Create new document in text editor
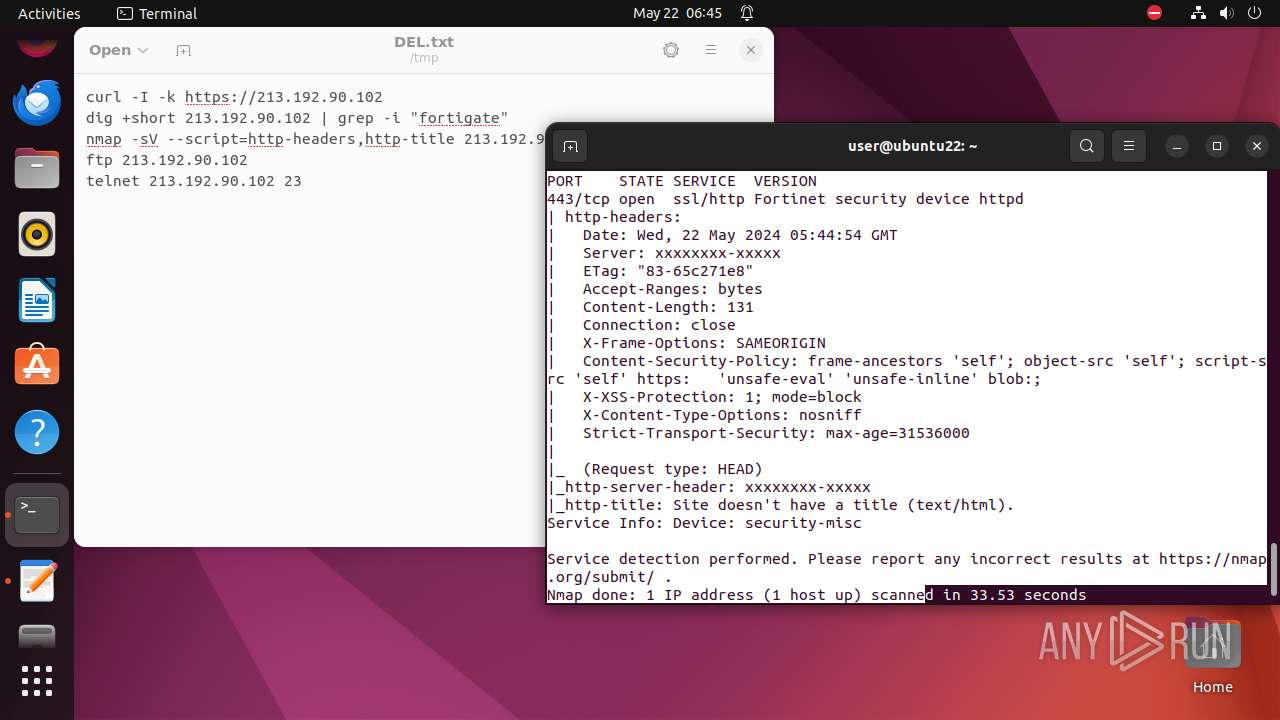Screen dimensions: 1280x720 [x=183, y=50]
